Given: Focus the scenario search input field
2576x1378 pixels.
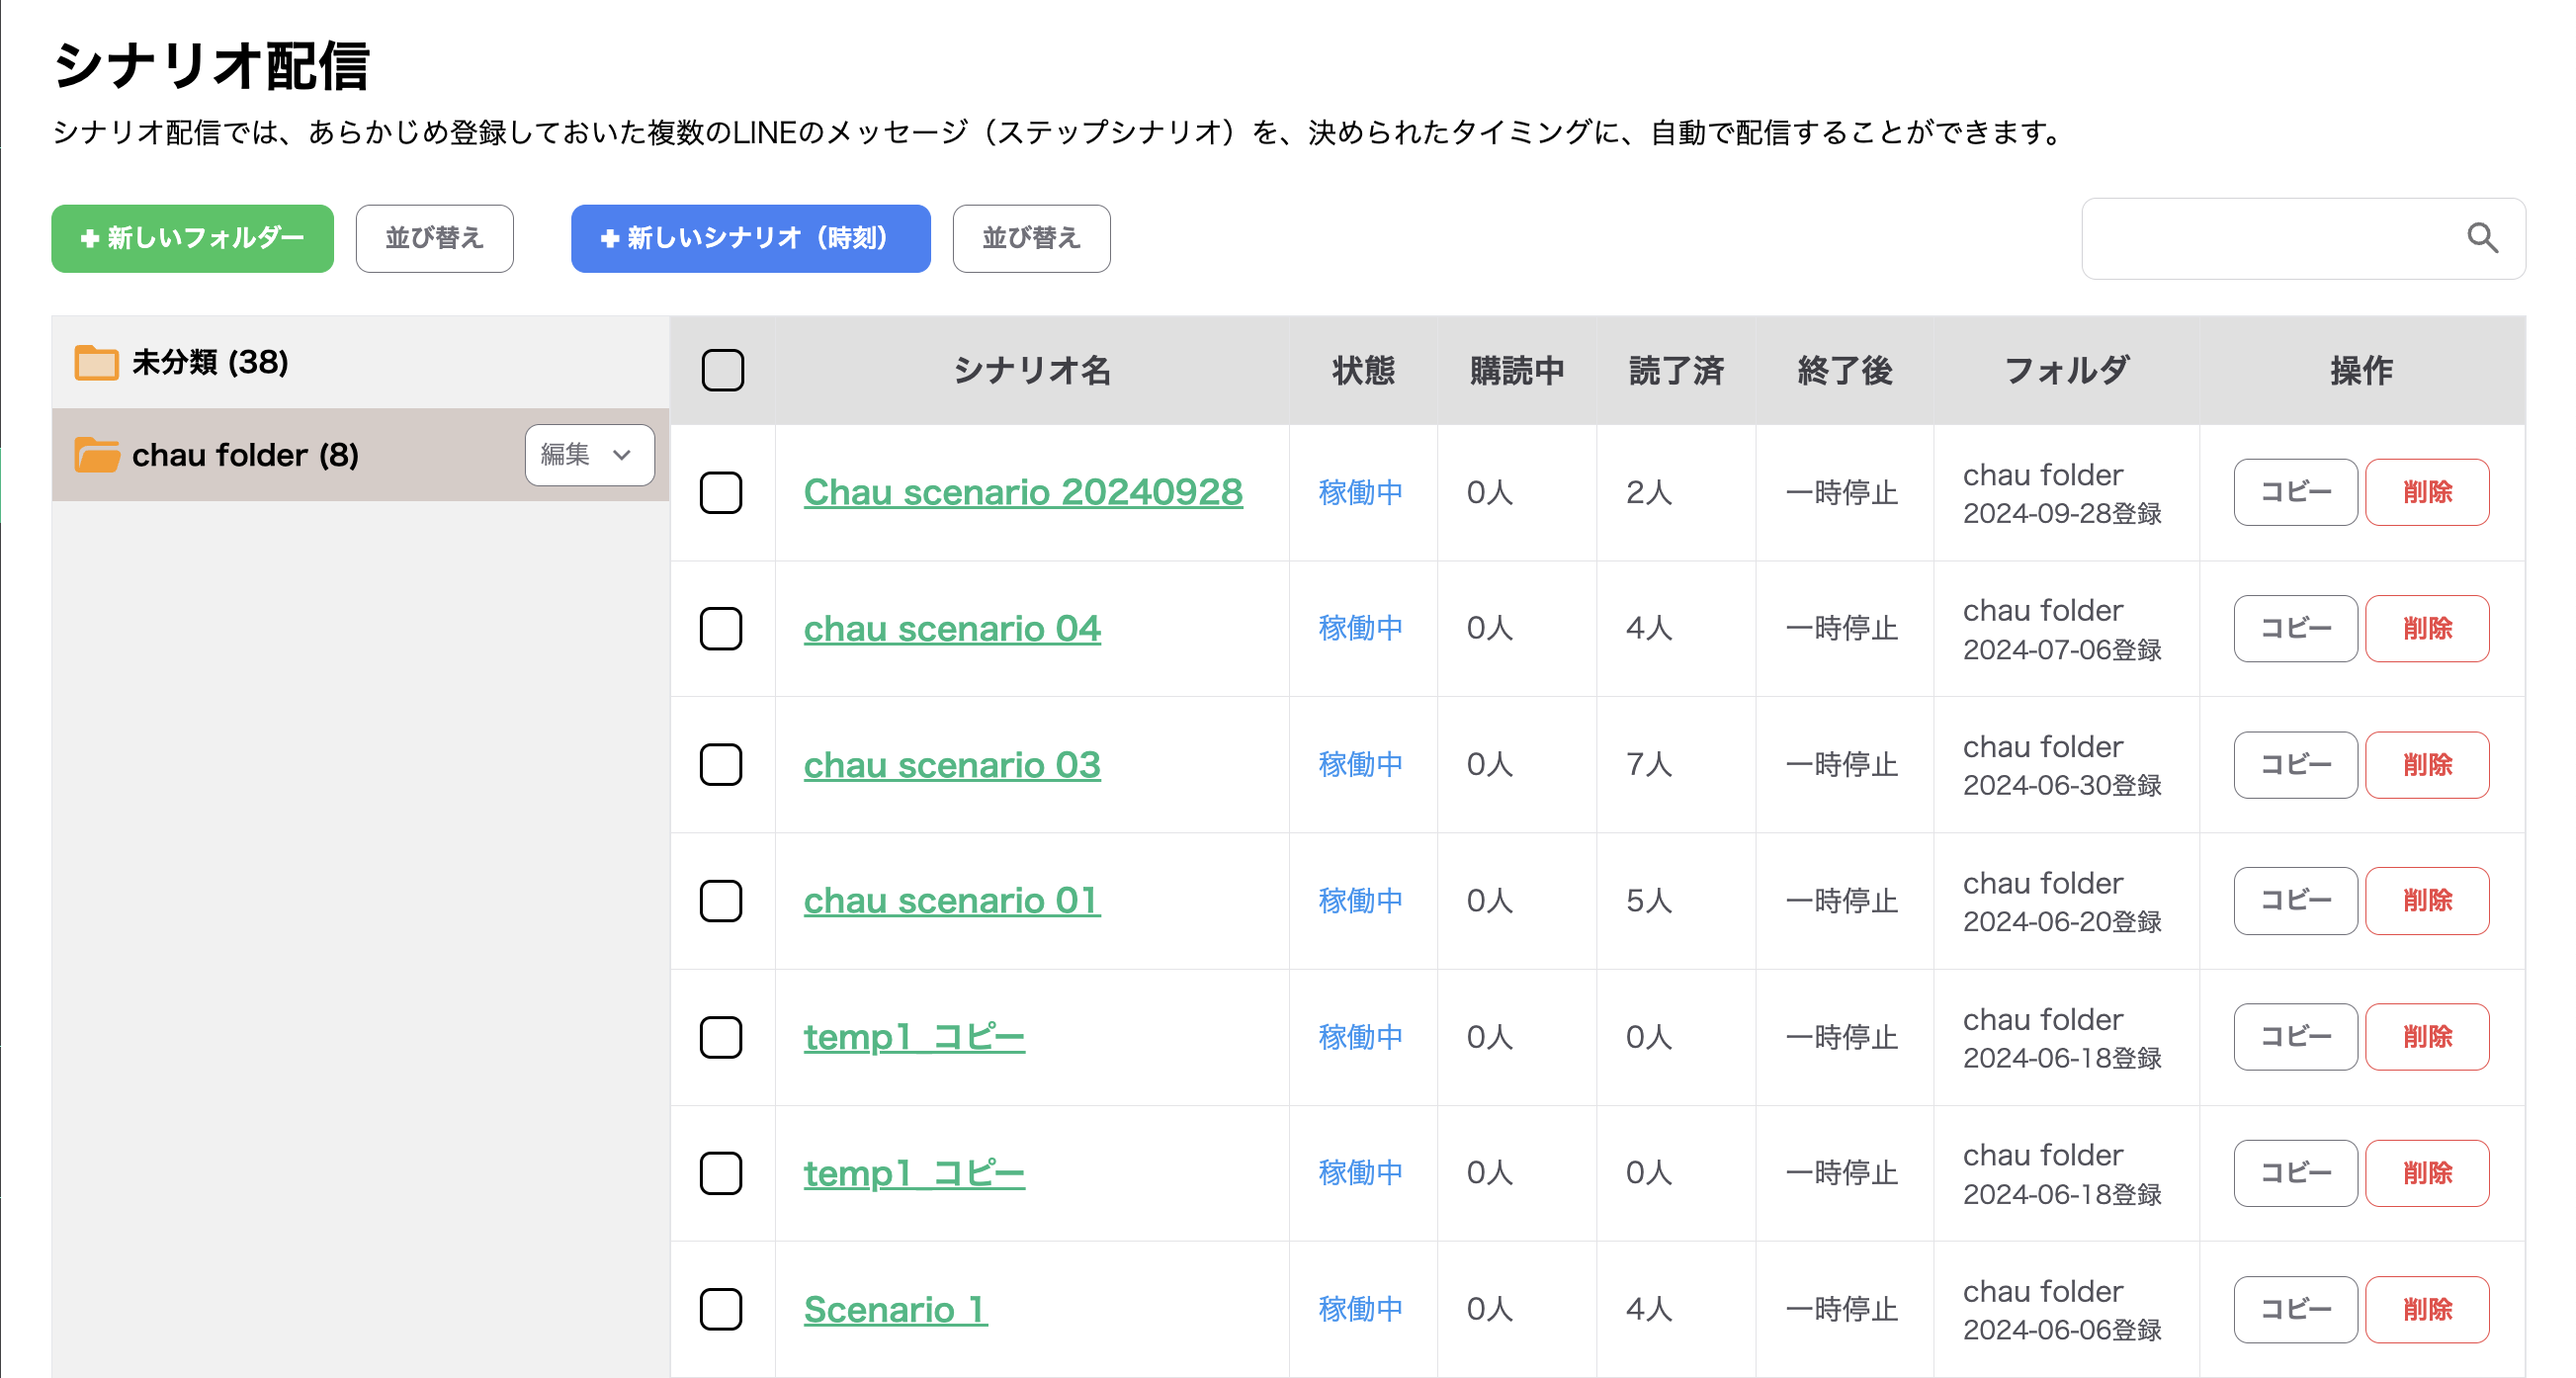Looking at the screenshot, I should [x=2302, y=238].
